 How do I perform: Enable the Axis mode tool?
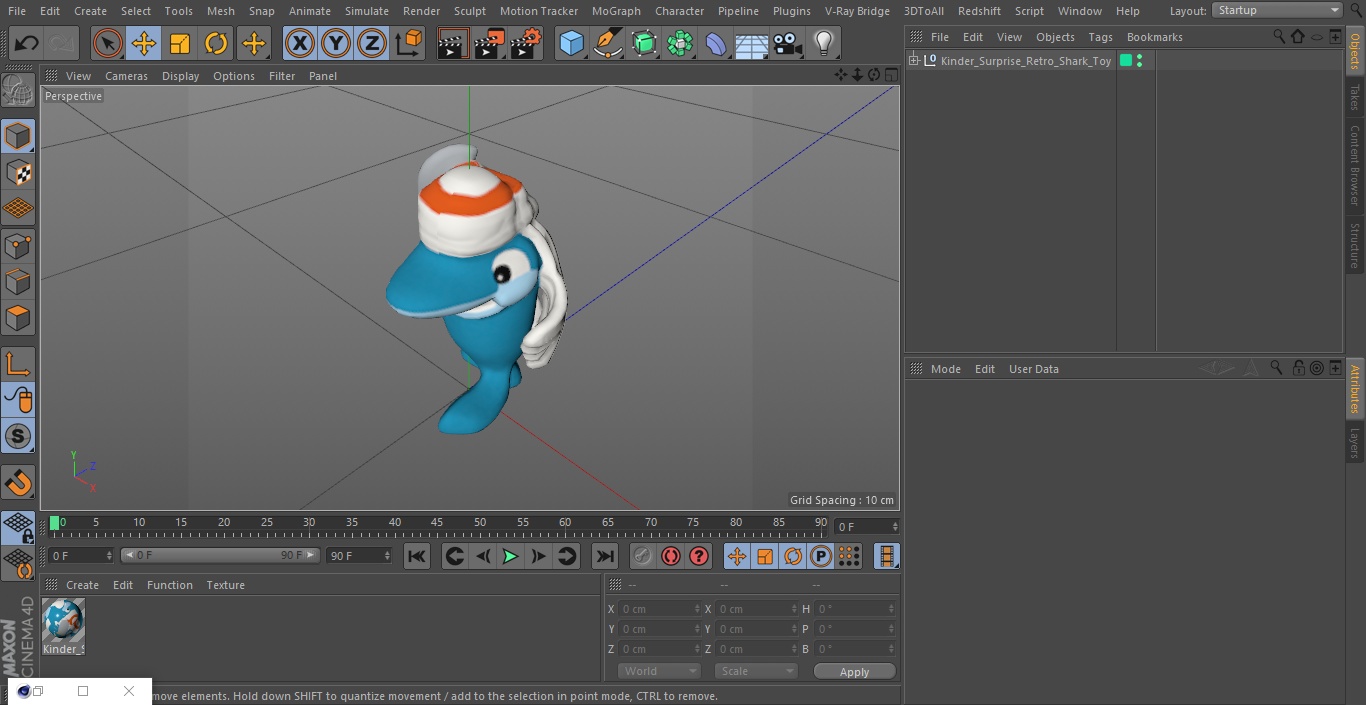[x=18, y=364]
